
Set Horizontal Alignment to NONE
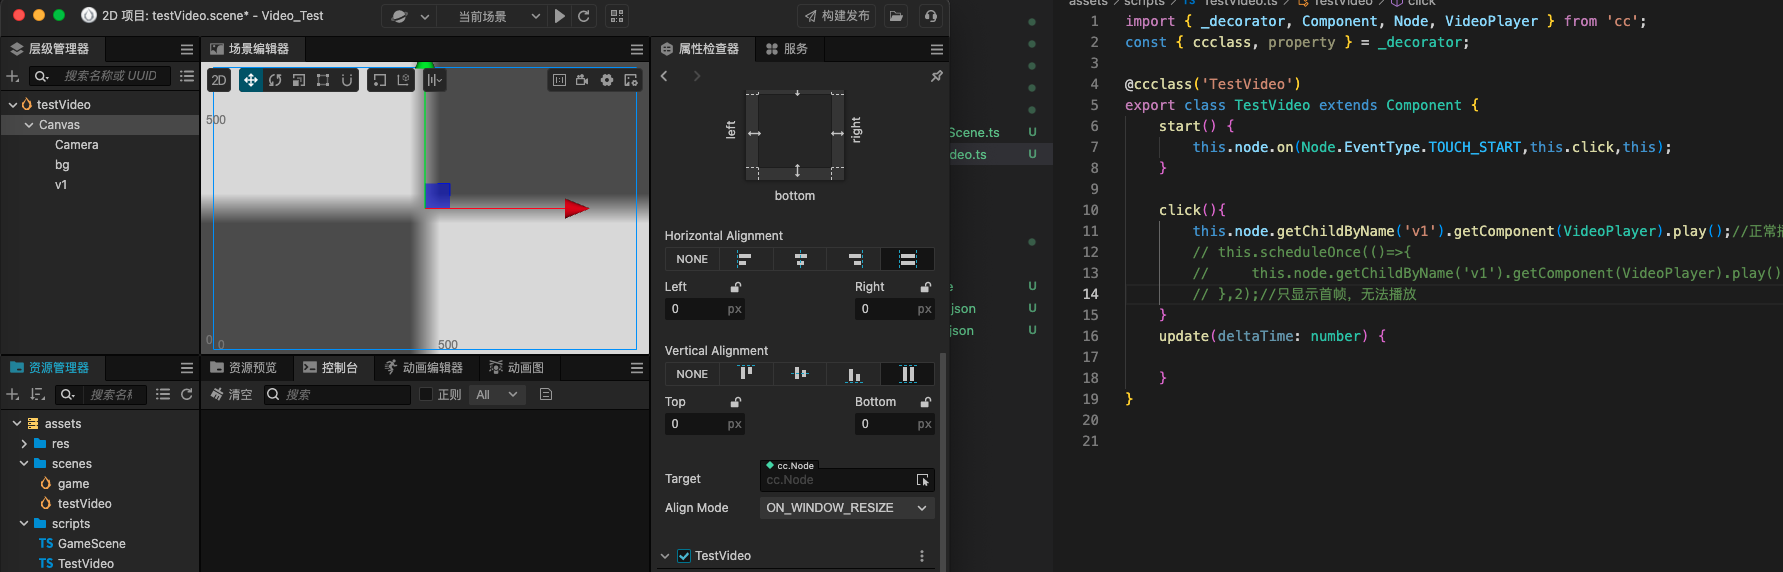click(x=692, y=259)
